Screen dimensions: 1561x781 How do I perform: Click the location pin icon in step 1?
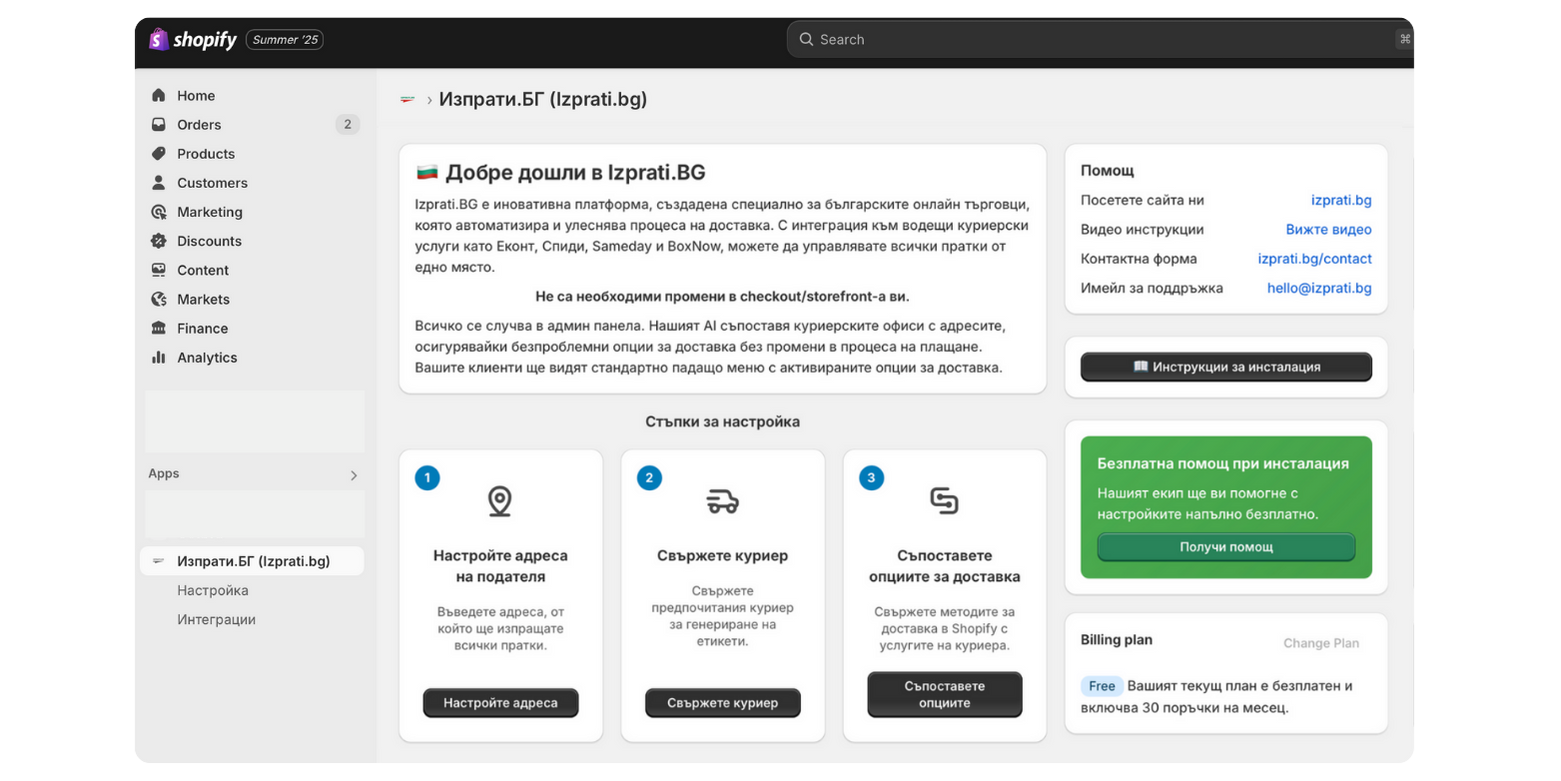(x=500, y=501)
